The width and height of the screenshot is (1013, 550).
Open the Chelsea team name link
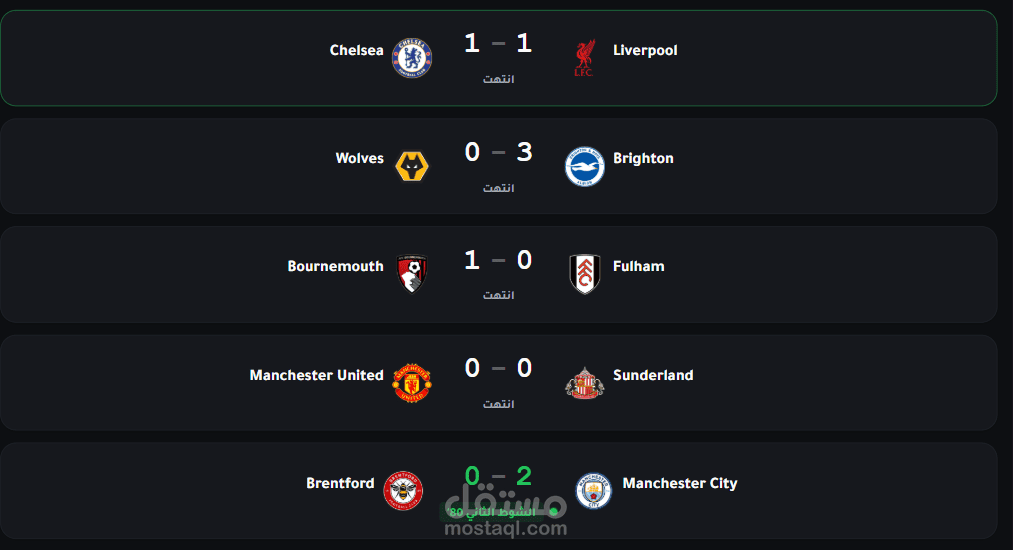coord(357,50)
